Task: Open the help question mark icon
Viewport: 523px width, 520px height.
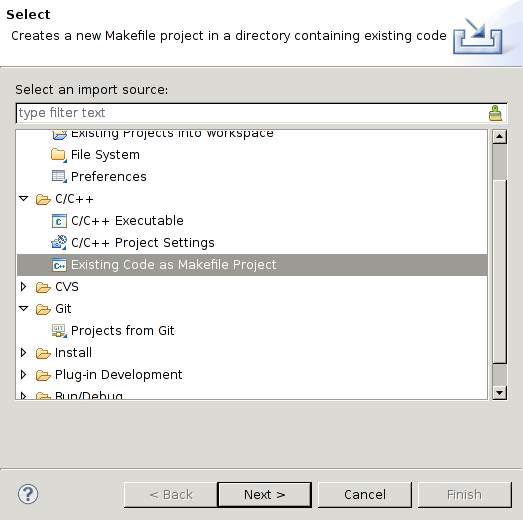Action: 28,494
